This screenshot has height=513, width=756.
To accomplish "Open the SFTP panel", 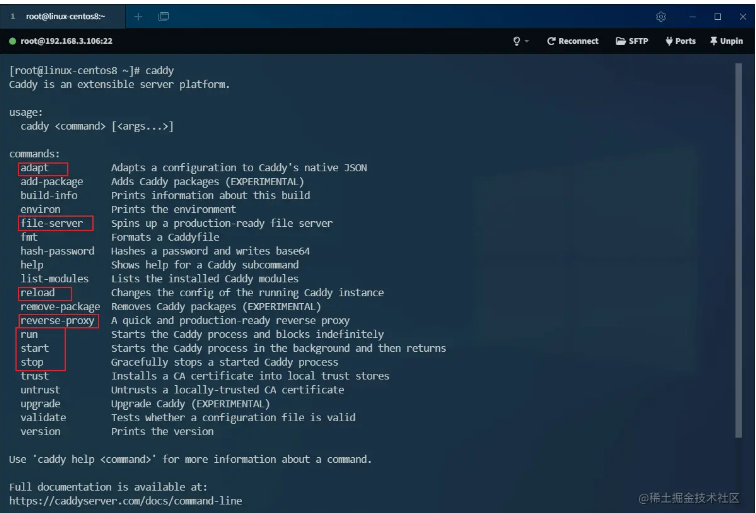I will point(632,41).
